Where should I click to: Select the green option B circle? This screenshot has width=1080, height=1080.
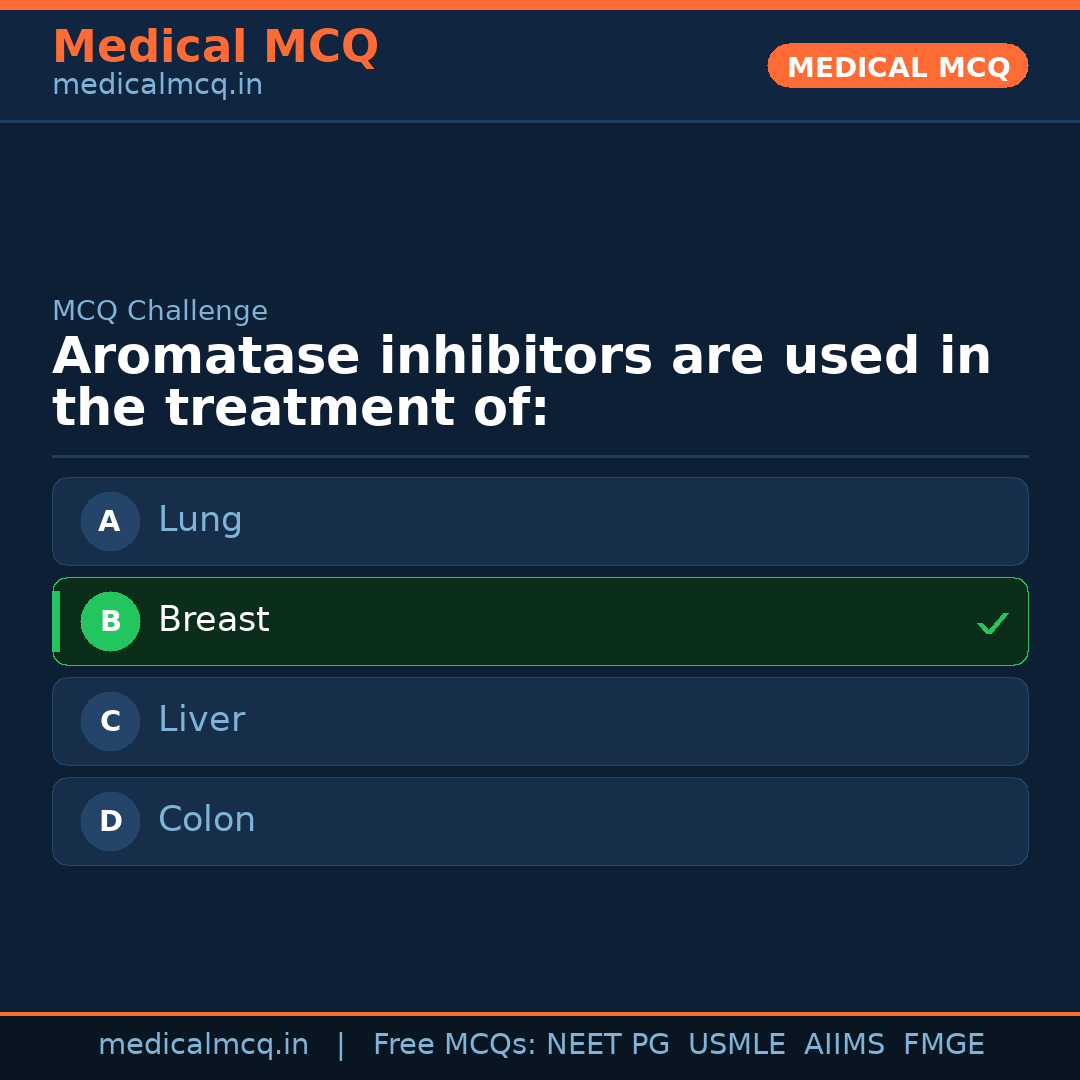coord(110,621)
